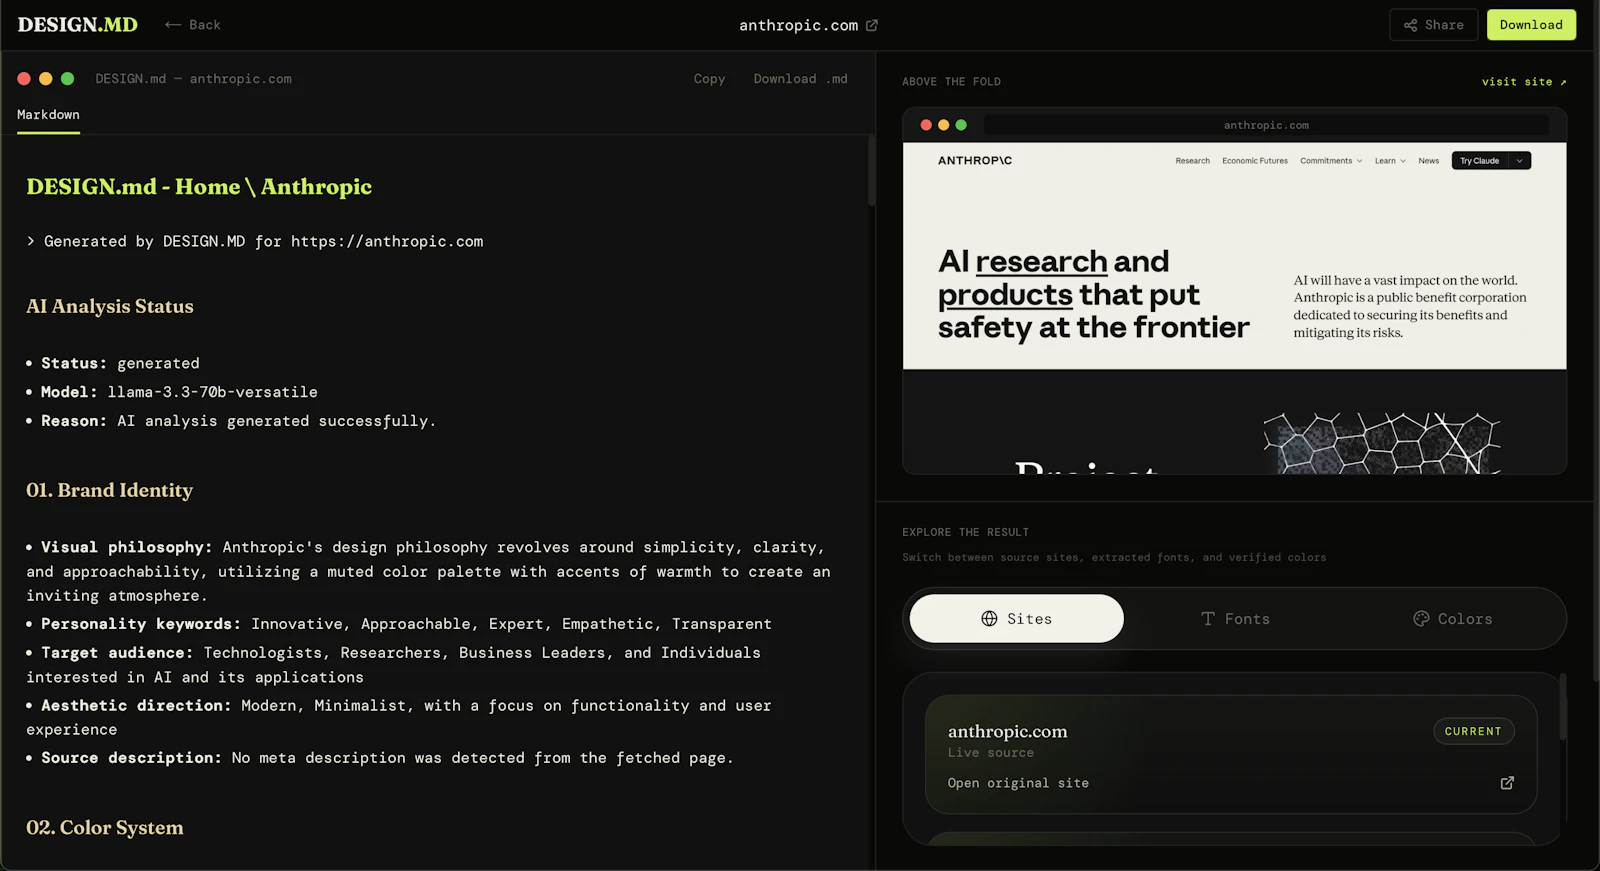
Task: Click Research in preview navigation
Action: tap(1192, 161)
